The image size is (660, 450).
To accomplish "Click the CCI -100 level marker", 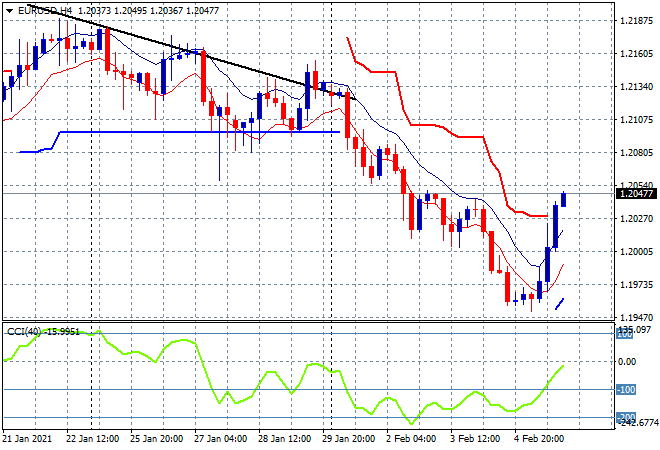I will [x=626, y=390].
